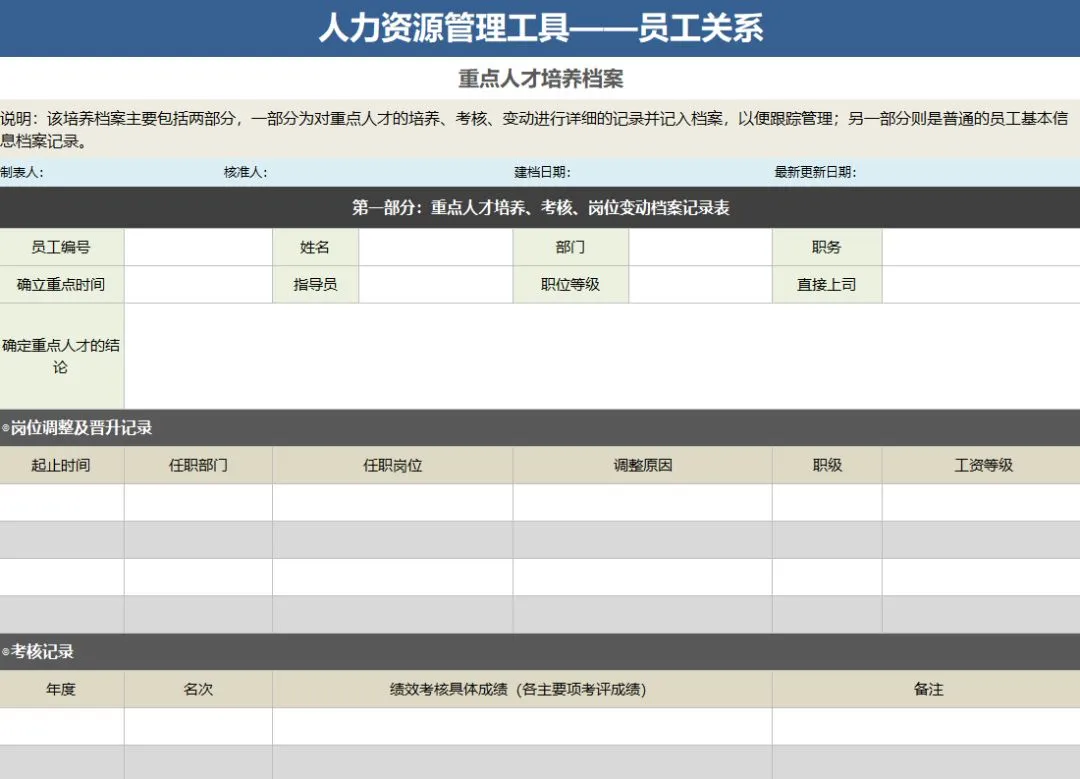Viewport: 1080px width, 779px height.
Task: Select the 职位等级 label cell
Action: click(570, 284)
